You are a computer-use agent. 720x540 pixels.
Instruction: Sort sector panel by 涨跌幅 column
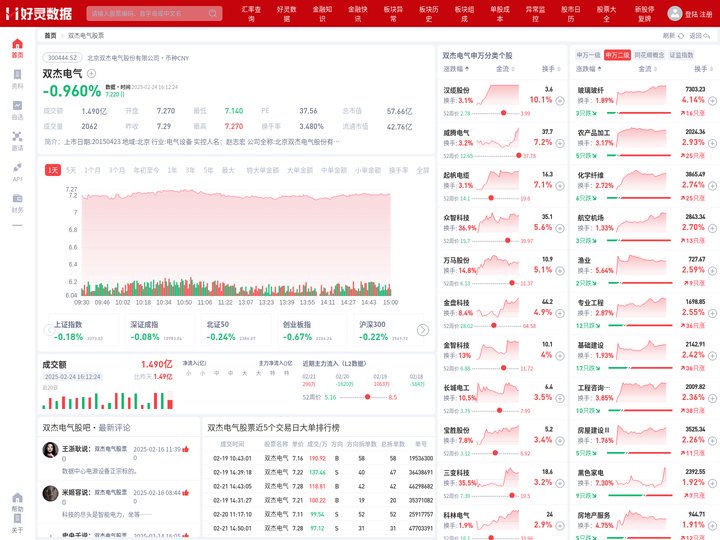[589, 69]
